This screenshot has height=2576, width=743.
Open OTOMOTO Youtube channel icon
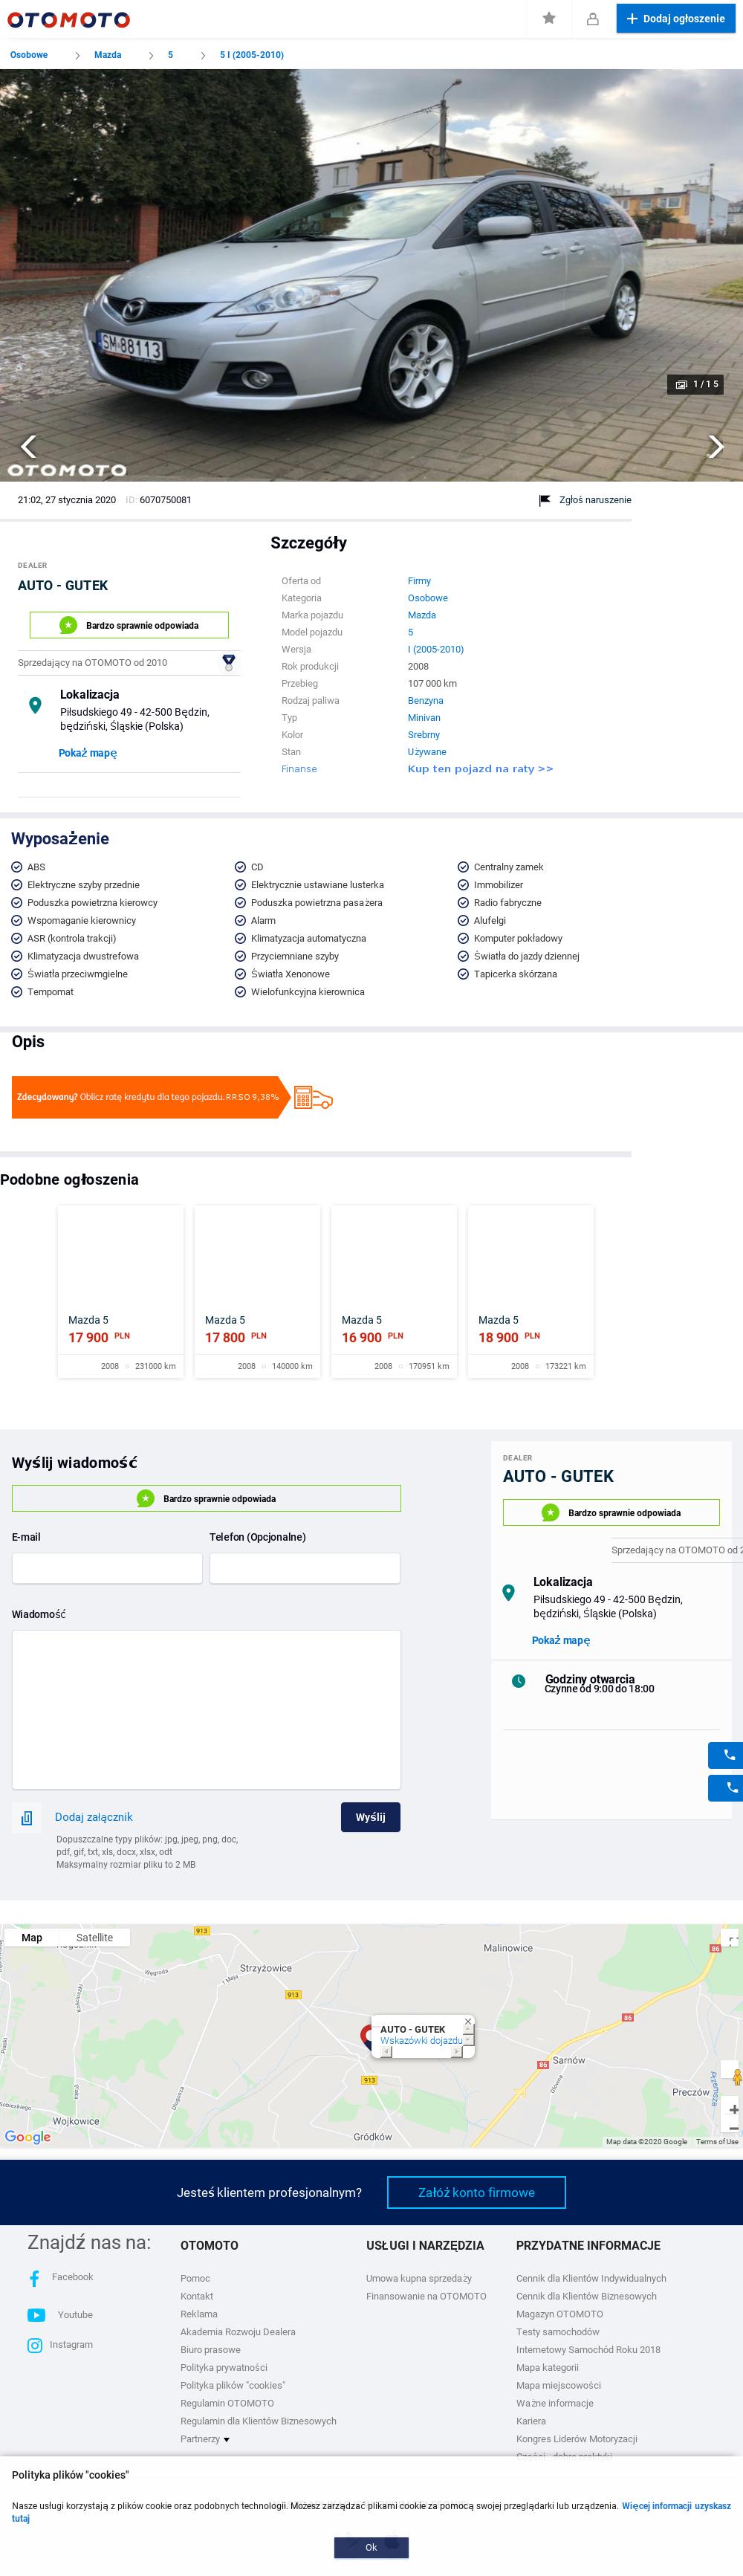click(36, 2314)
